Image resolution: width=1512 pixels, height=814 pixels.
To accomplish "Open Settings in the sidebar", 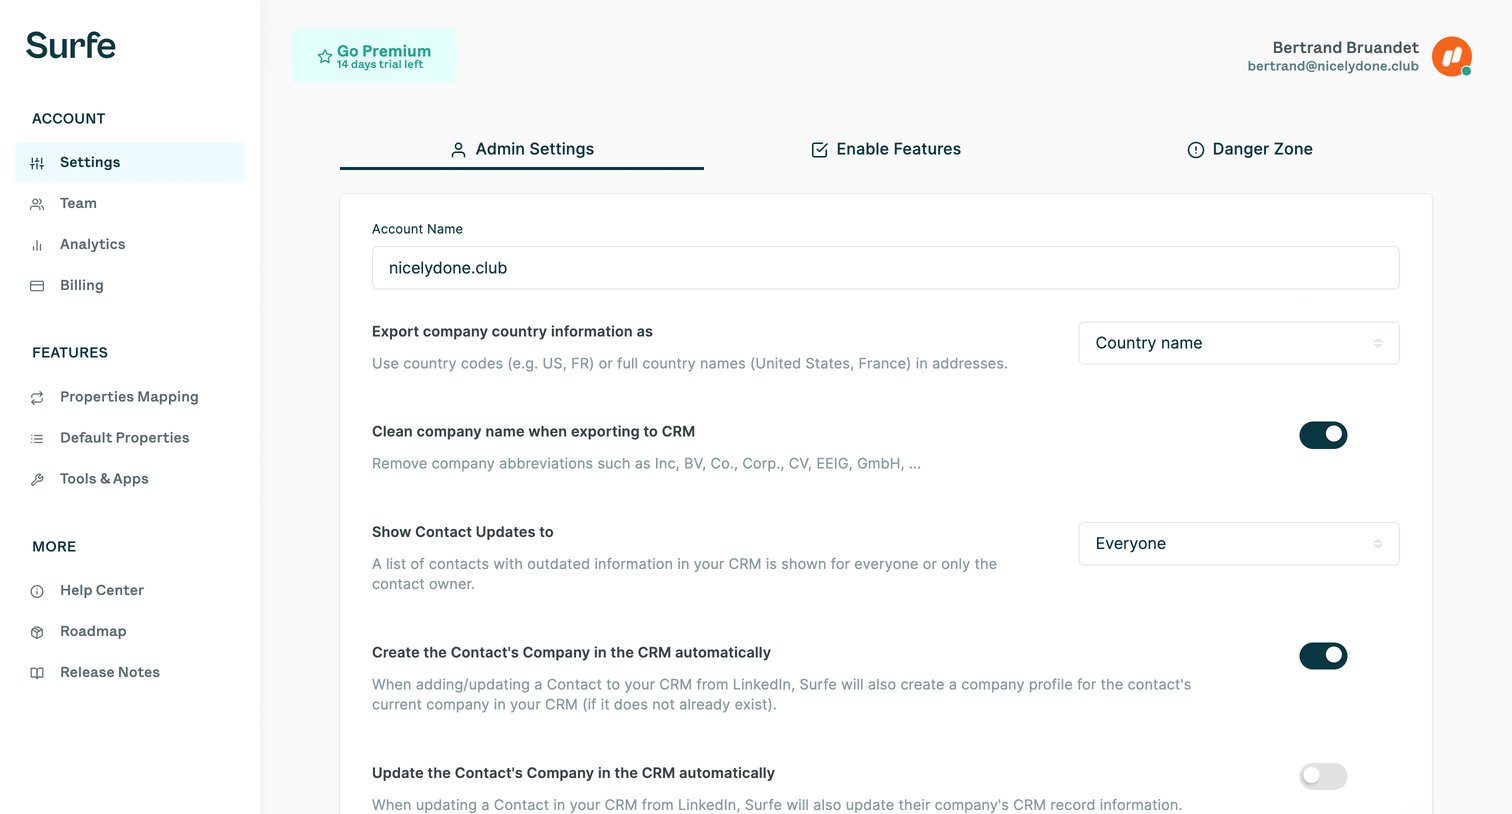I will tap(130, 162).
